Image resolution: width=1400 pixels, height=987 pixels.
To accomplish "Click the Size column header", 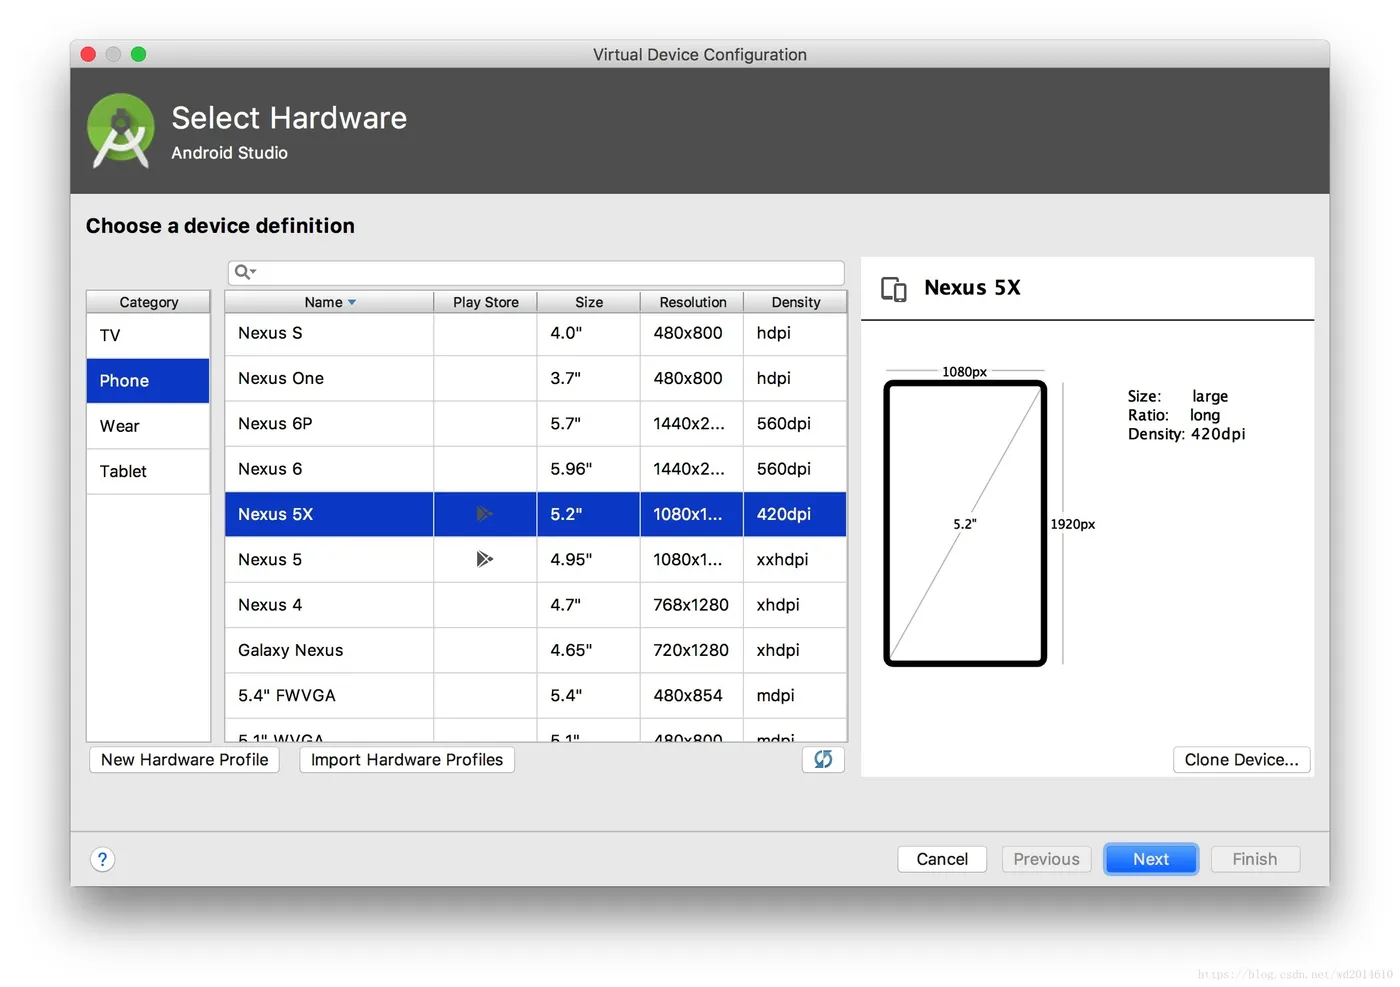I will click(x=589, y=302).
